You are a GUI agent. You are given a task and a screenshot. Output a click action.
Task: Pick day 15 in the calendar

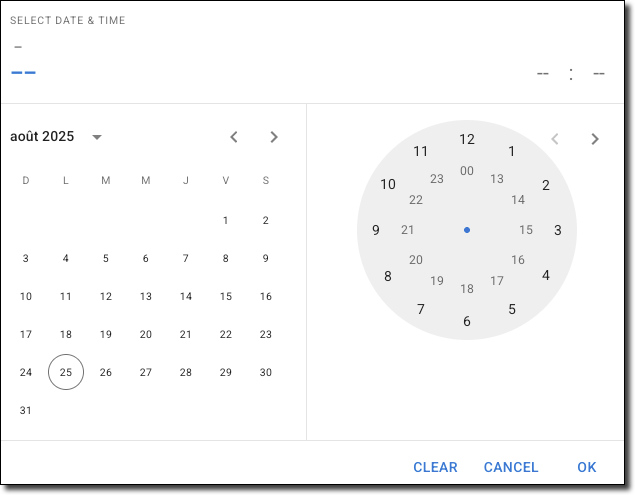pos(226,296)
